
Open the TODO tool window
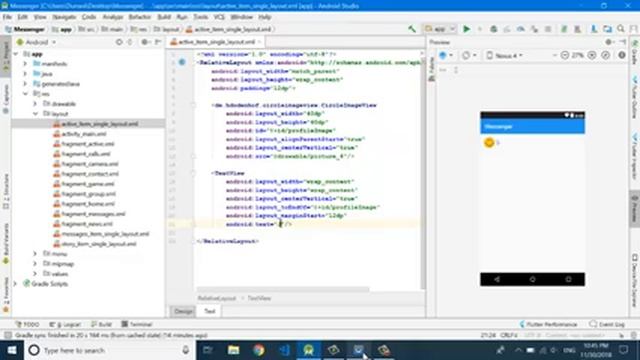click(x=27, y=324)
